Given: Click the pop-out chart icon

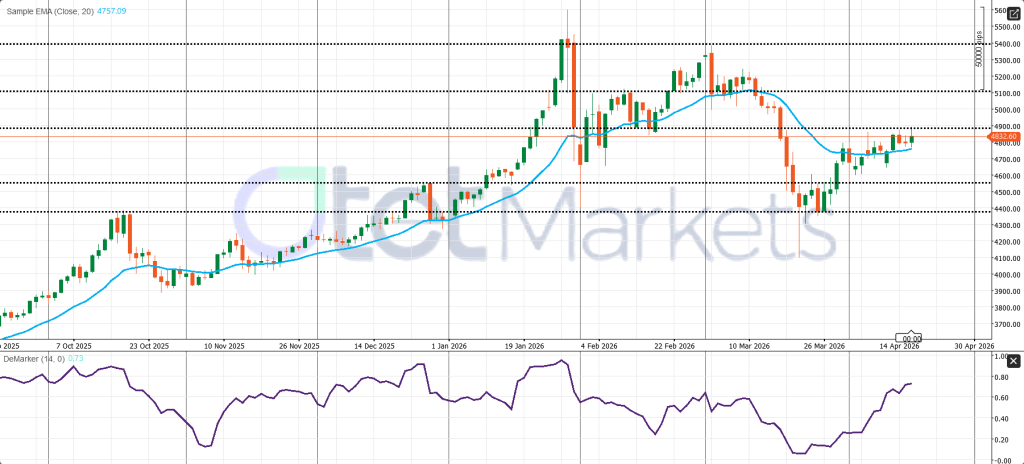Looking at the screenshot, I should pos(1011,12).
